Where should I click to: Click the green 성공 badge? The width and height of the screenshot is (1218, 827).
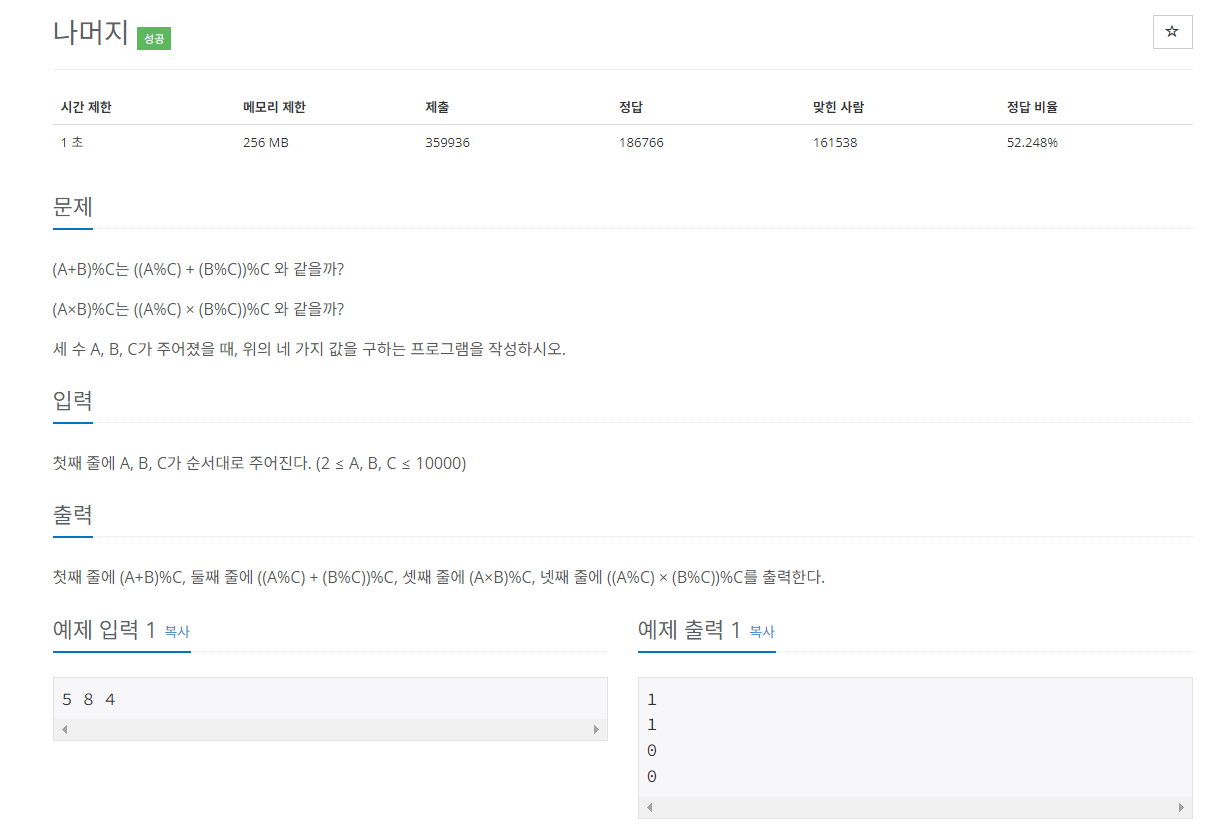pyautogui.click(x=154, y=39)
